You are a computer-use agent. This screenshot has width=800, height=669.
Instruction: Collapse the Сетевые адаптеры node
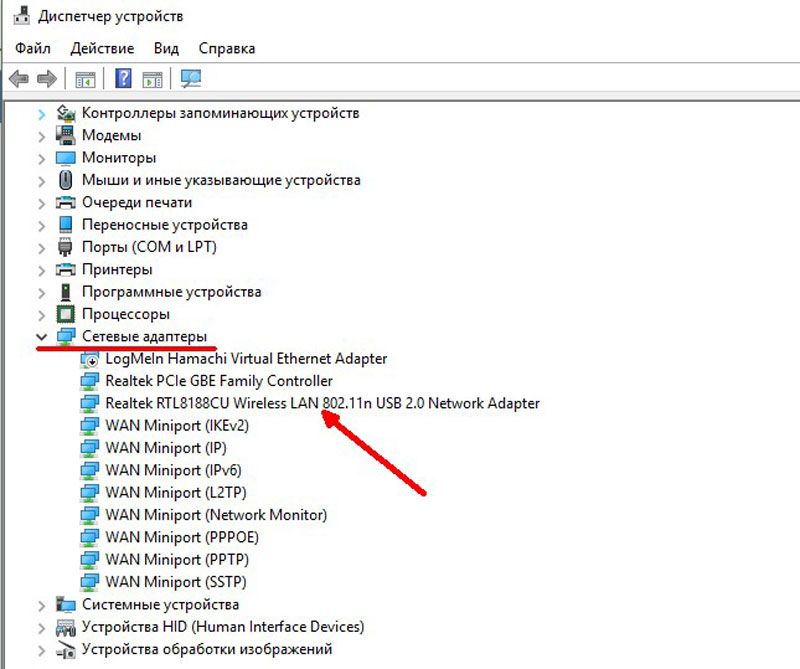[x=41, y=337]
